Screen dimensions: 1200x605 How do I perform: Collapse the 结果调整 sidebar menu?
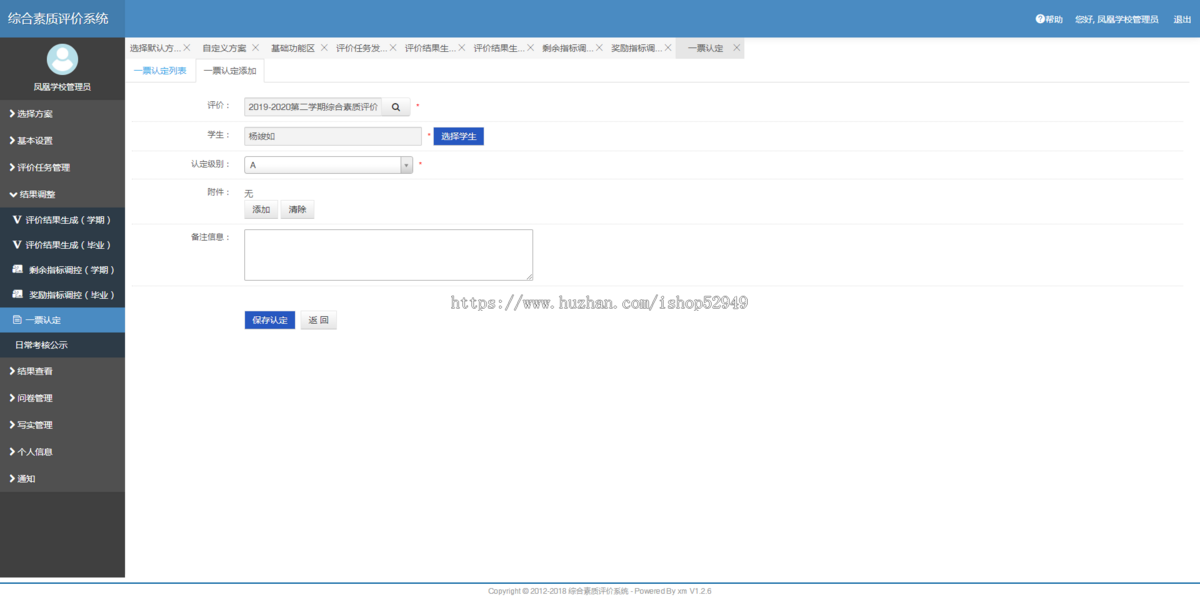coord(62,194)
